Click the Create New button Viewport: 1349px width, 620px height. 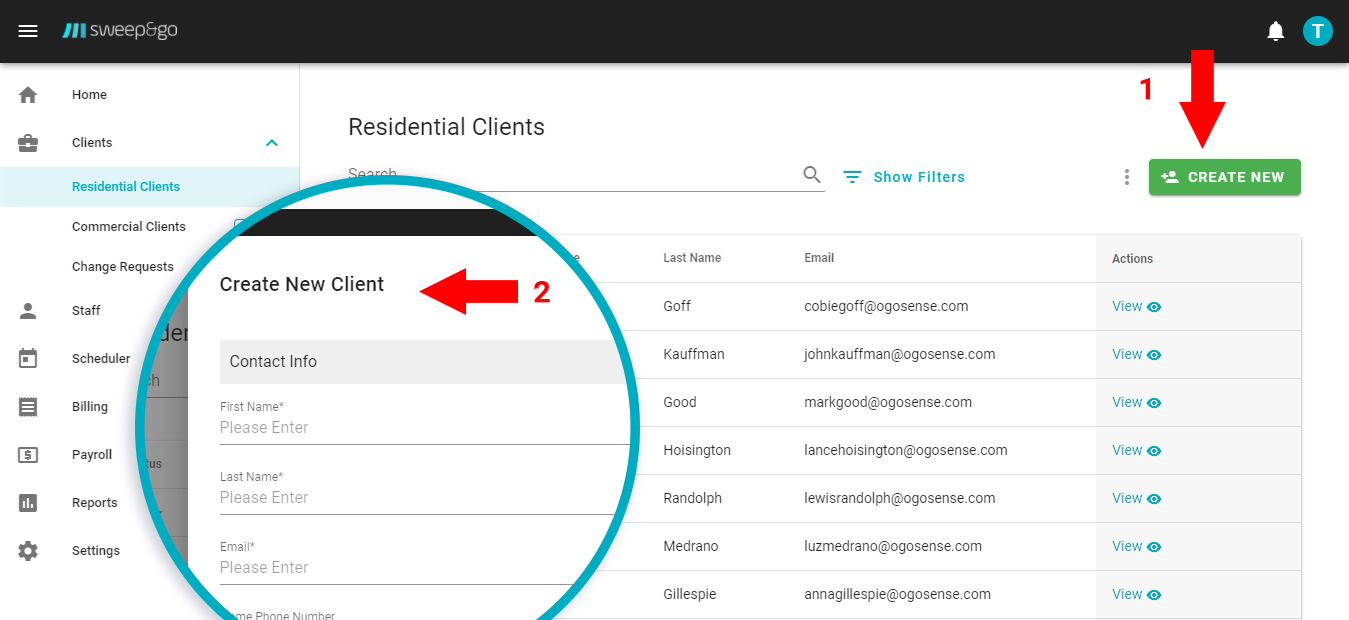click(1224, 176)
